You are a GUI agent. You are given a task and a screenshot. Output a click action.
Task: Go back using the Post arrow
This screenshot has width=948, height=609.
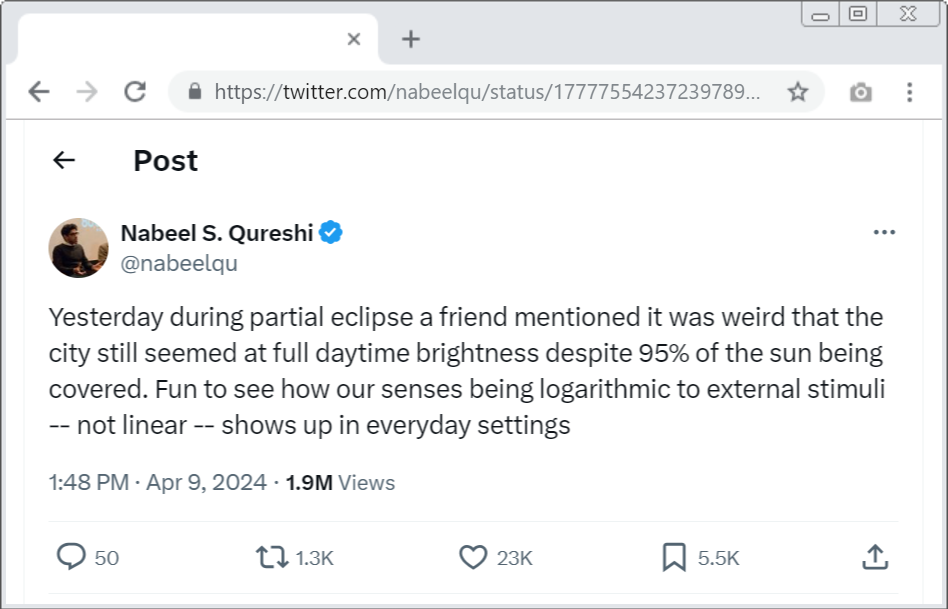(x=64, y=160)
